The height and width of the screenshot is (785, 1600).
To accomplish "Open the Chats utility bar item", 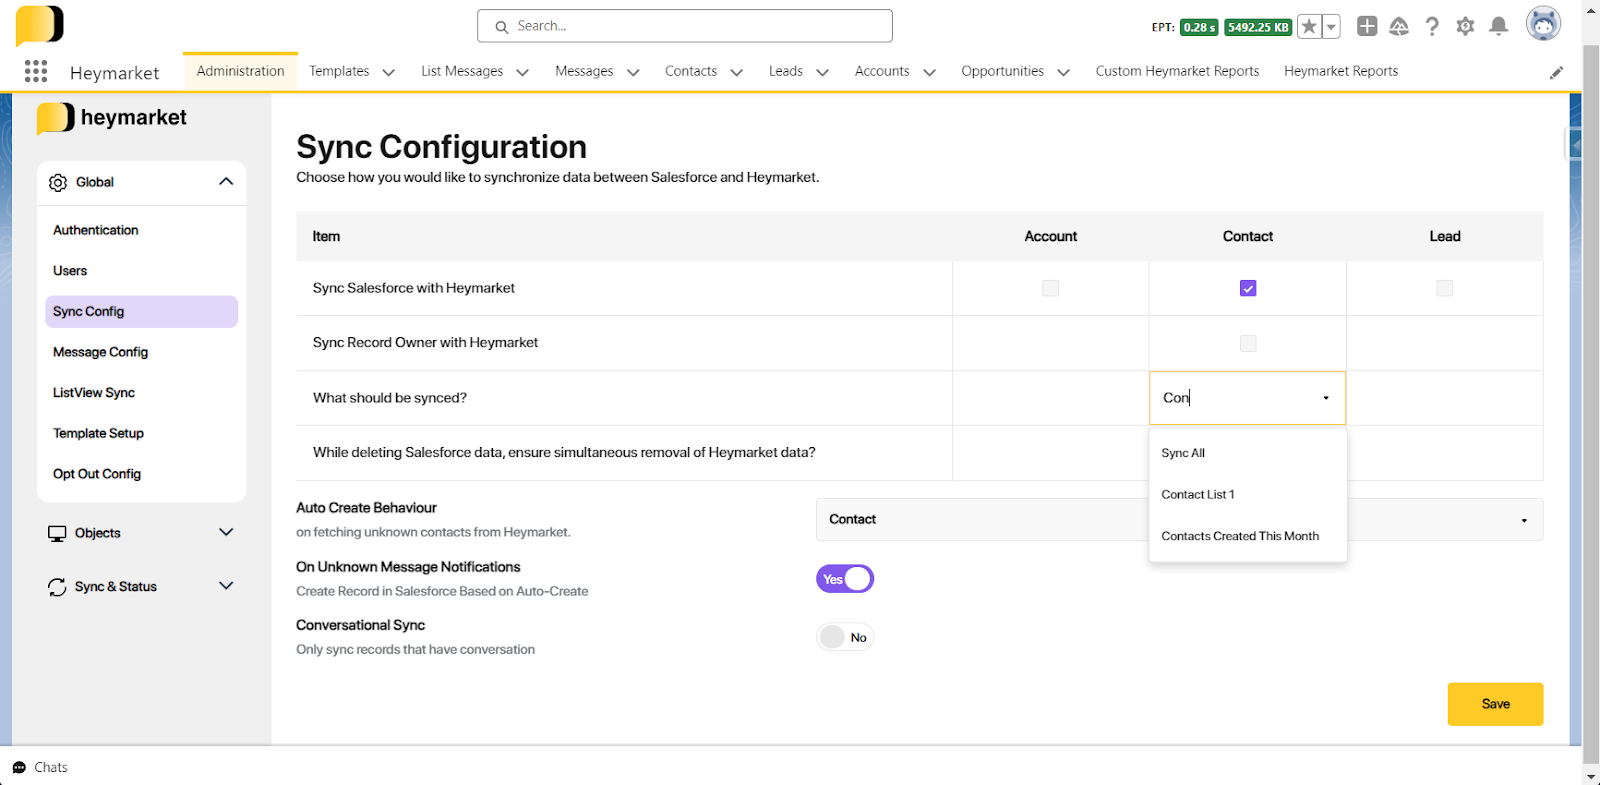I will point(40,767).
